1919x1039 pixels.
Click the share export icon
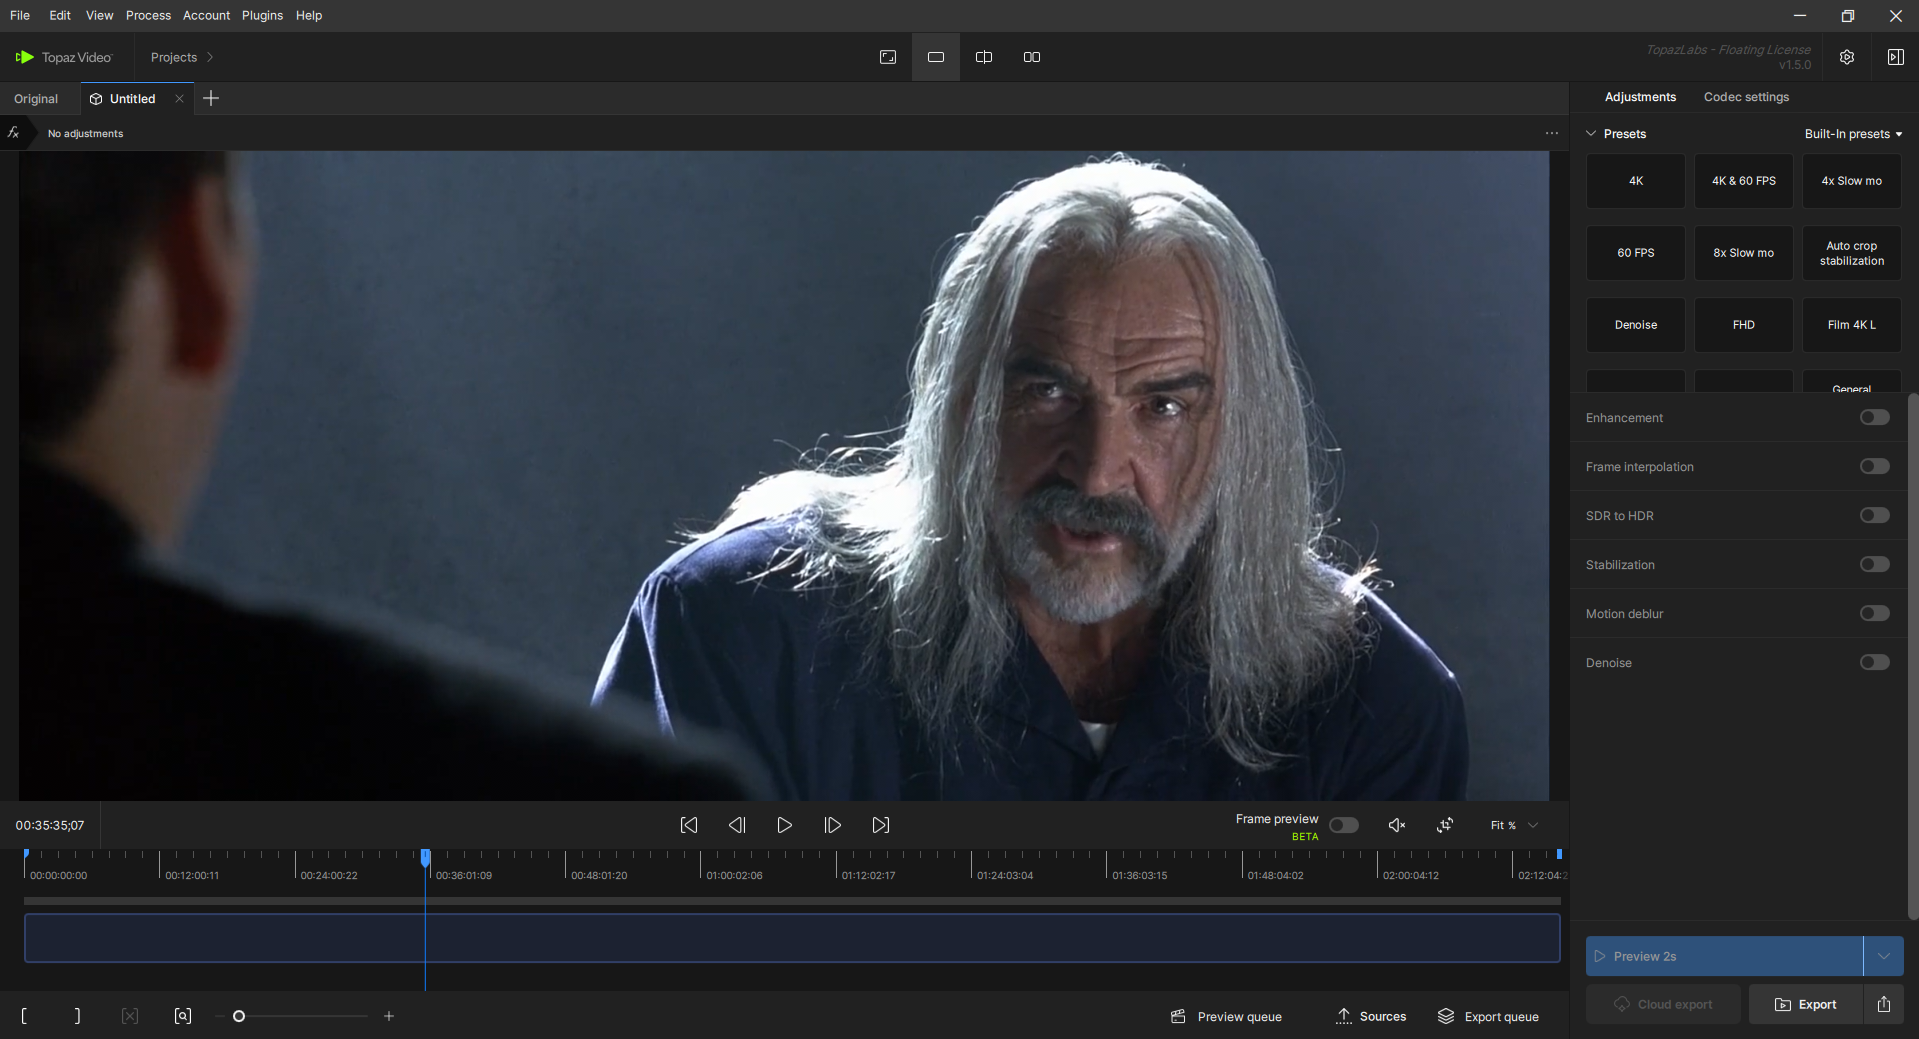1884,1004
